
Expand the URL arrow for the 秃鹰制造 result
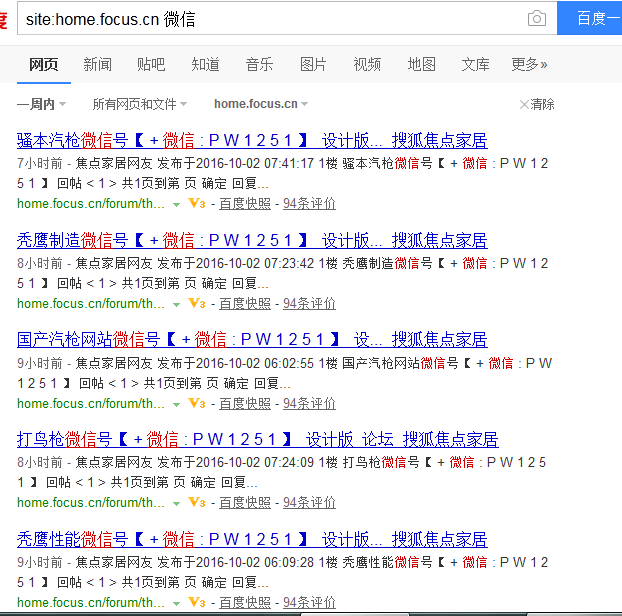177,305
